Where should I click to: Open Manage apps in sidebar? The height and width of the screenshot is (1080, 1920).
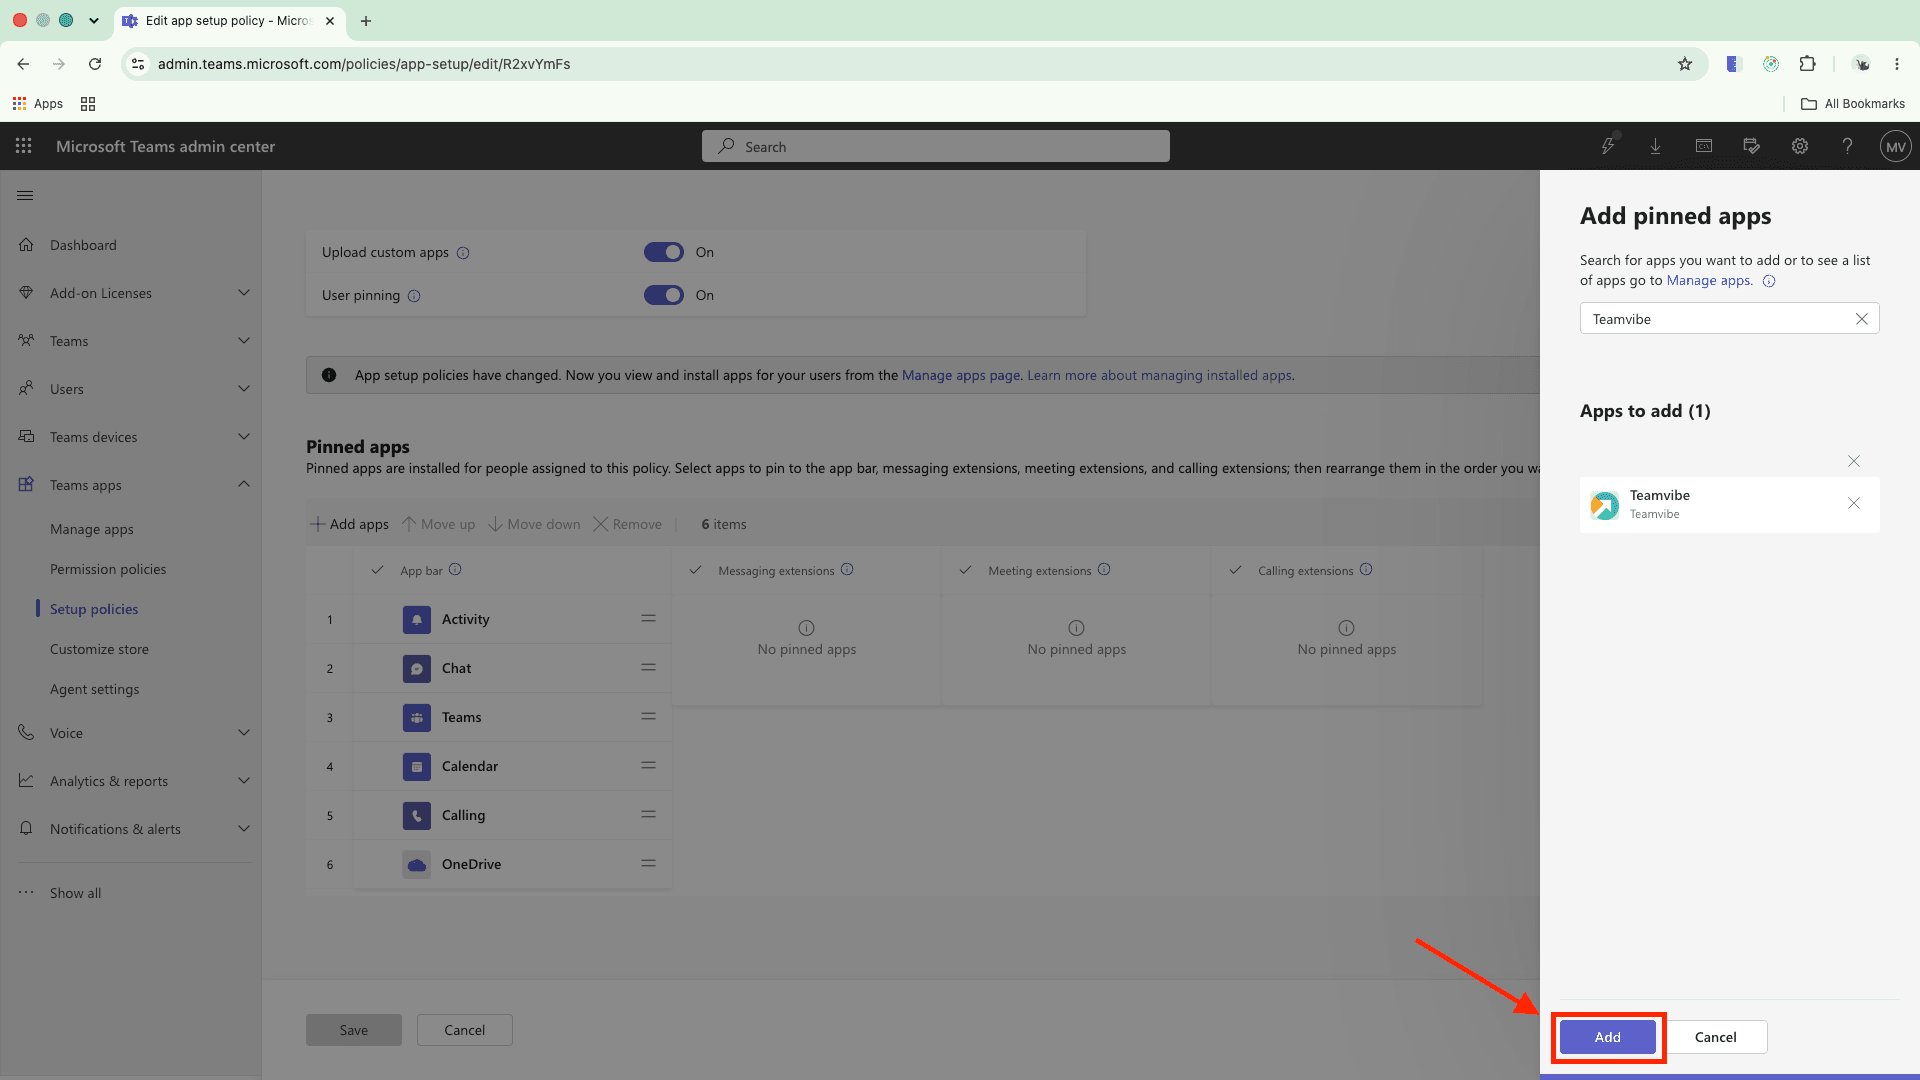tap(92, 529)
